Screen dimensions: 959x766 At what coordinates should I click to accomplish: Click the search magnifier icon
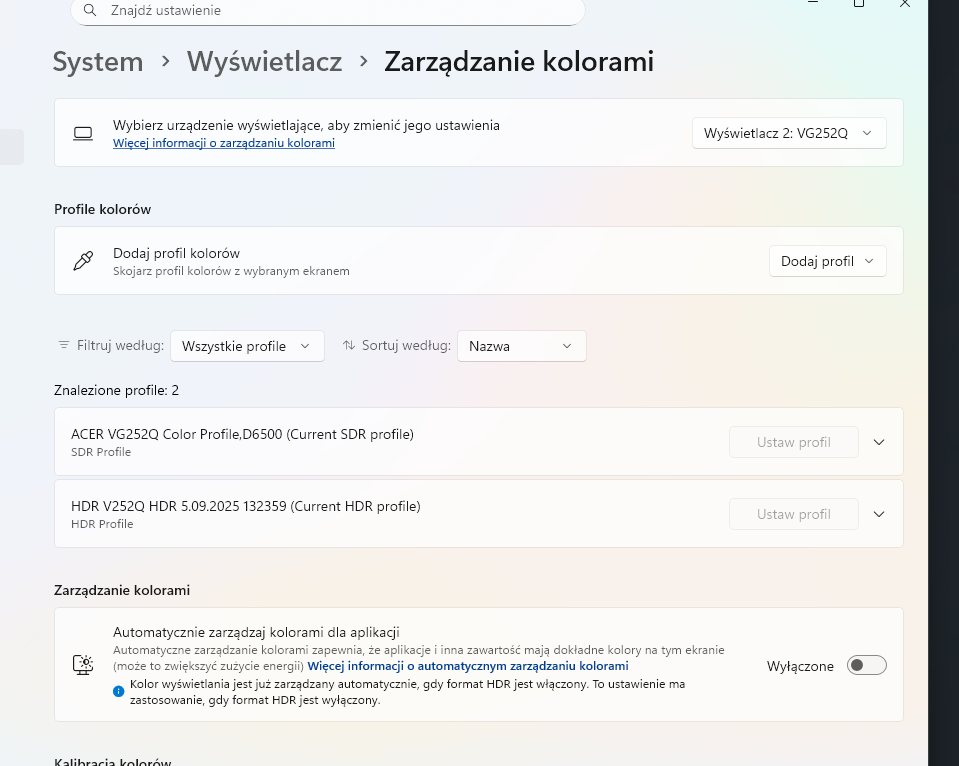pyautogui.click(x=91, y=10)
